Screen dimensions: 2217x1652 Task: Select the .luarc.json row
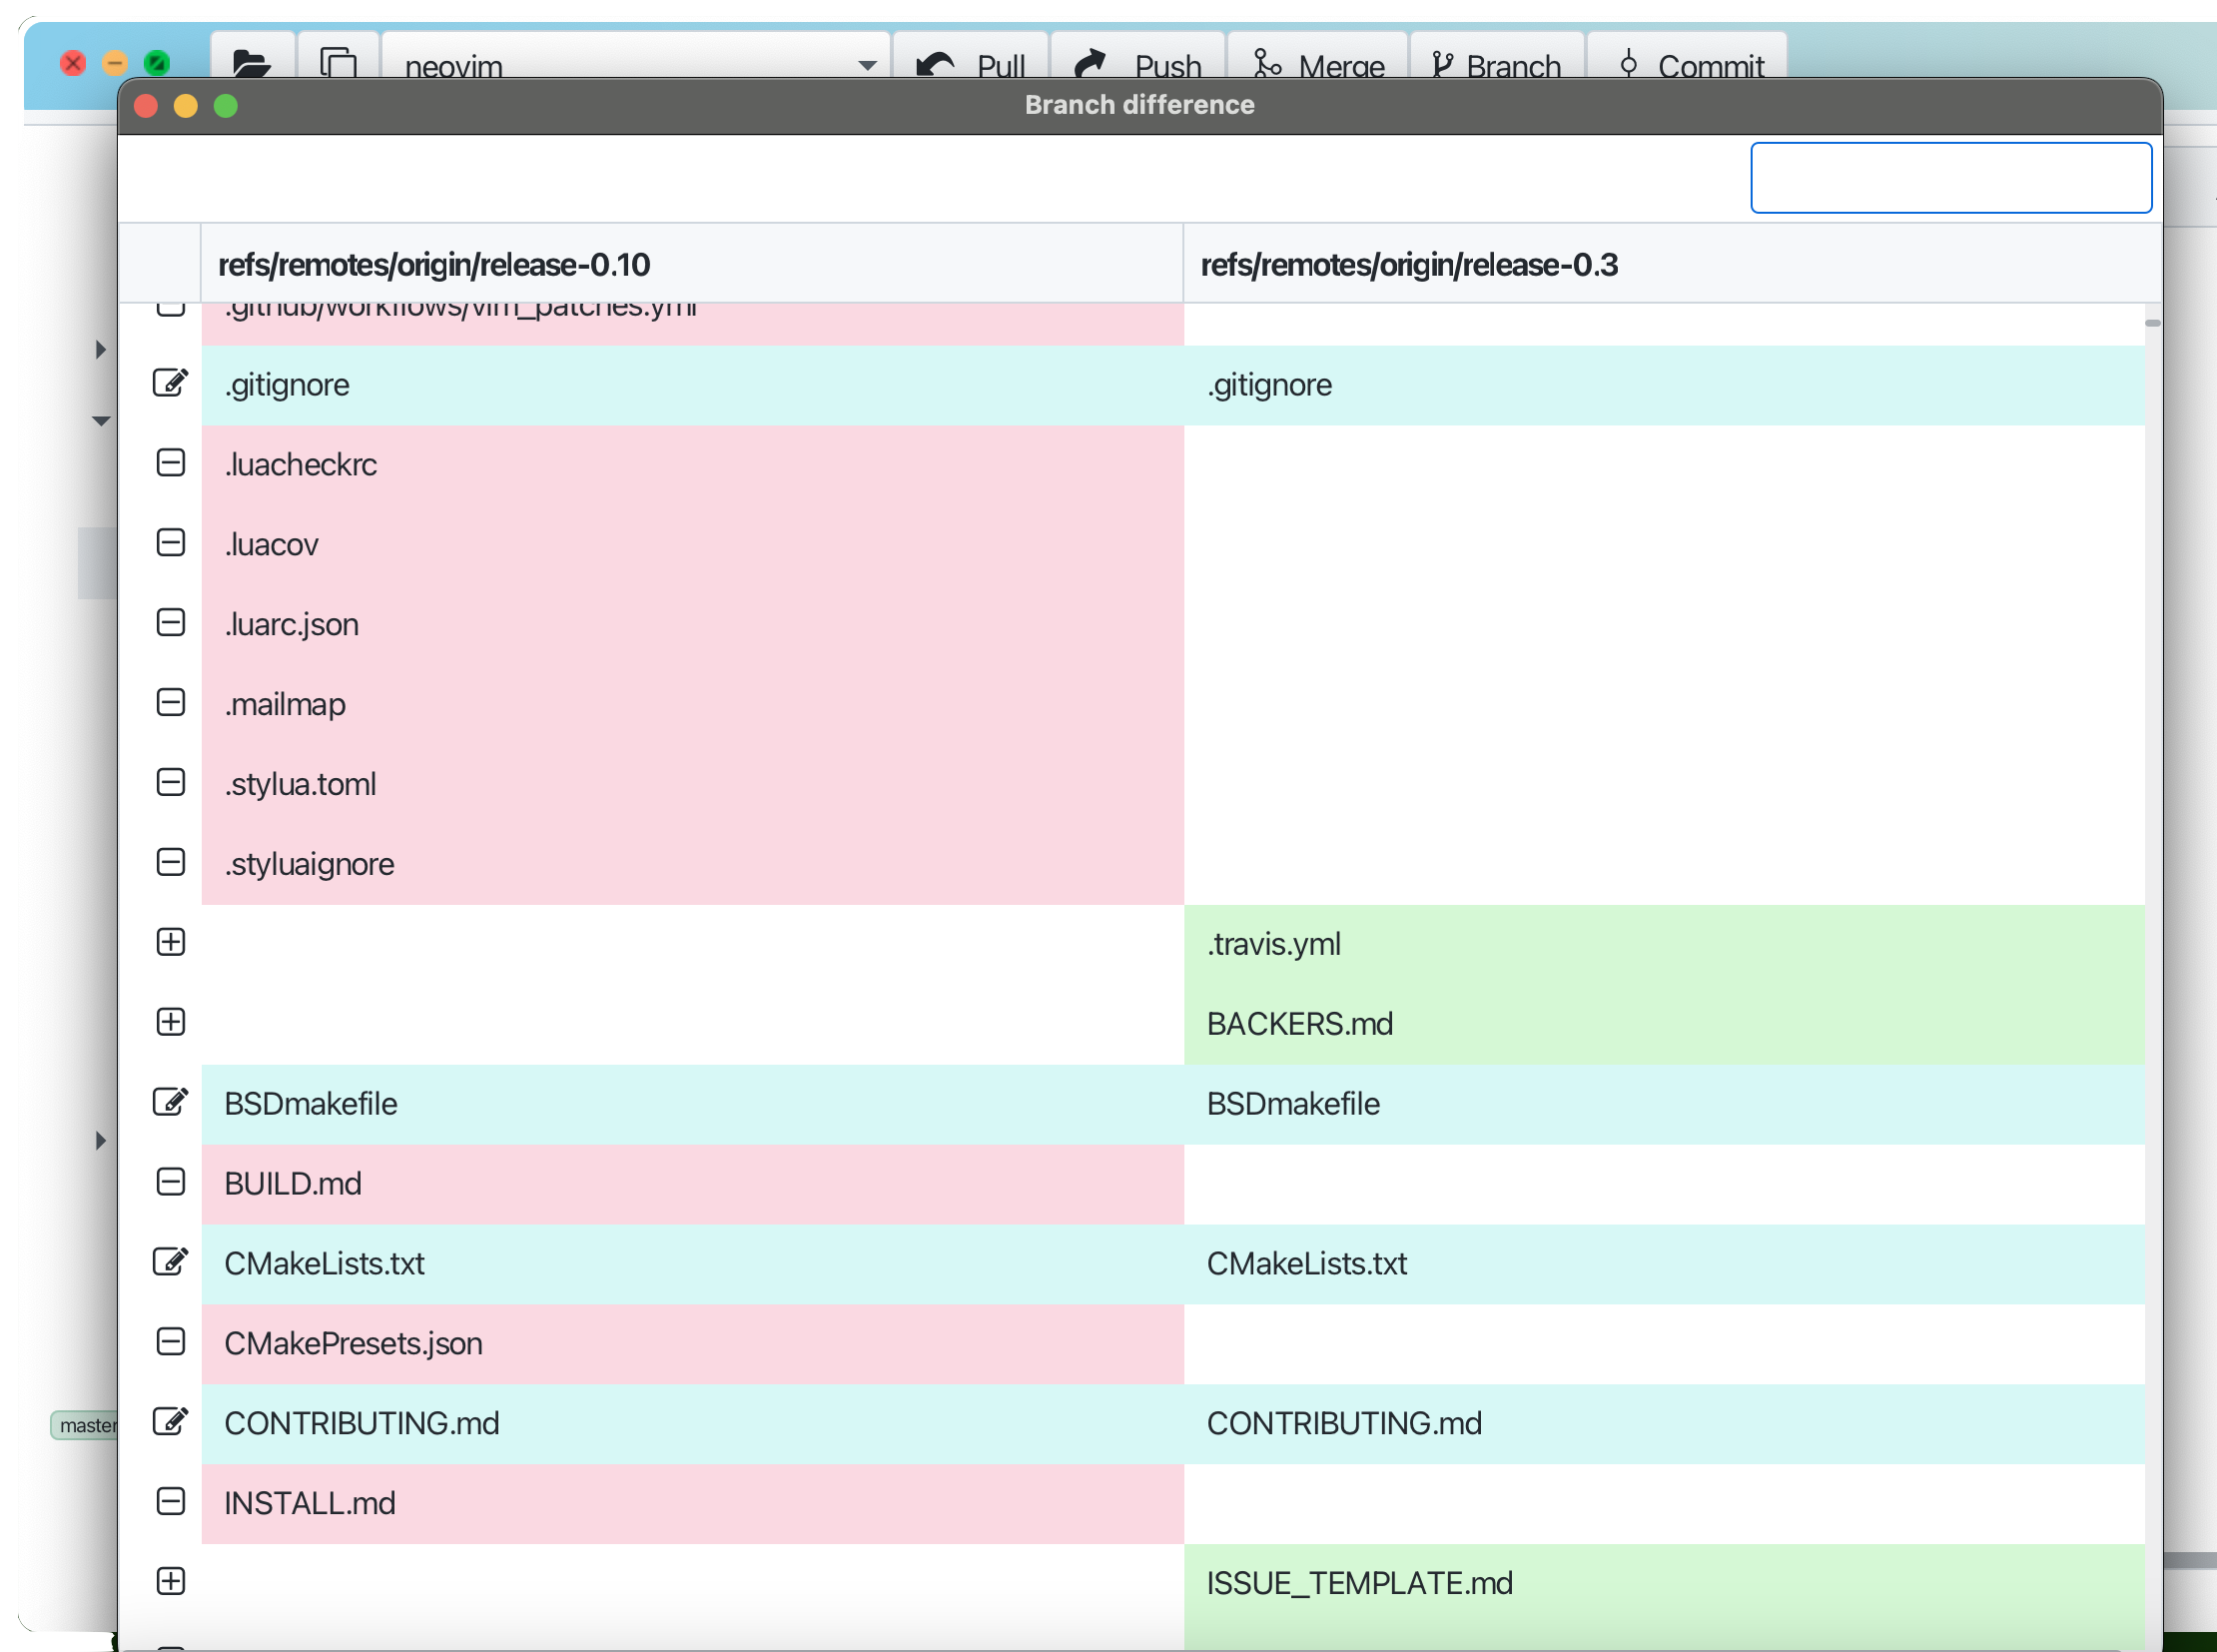[x=692, y=625]
